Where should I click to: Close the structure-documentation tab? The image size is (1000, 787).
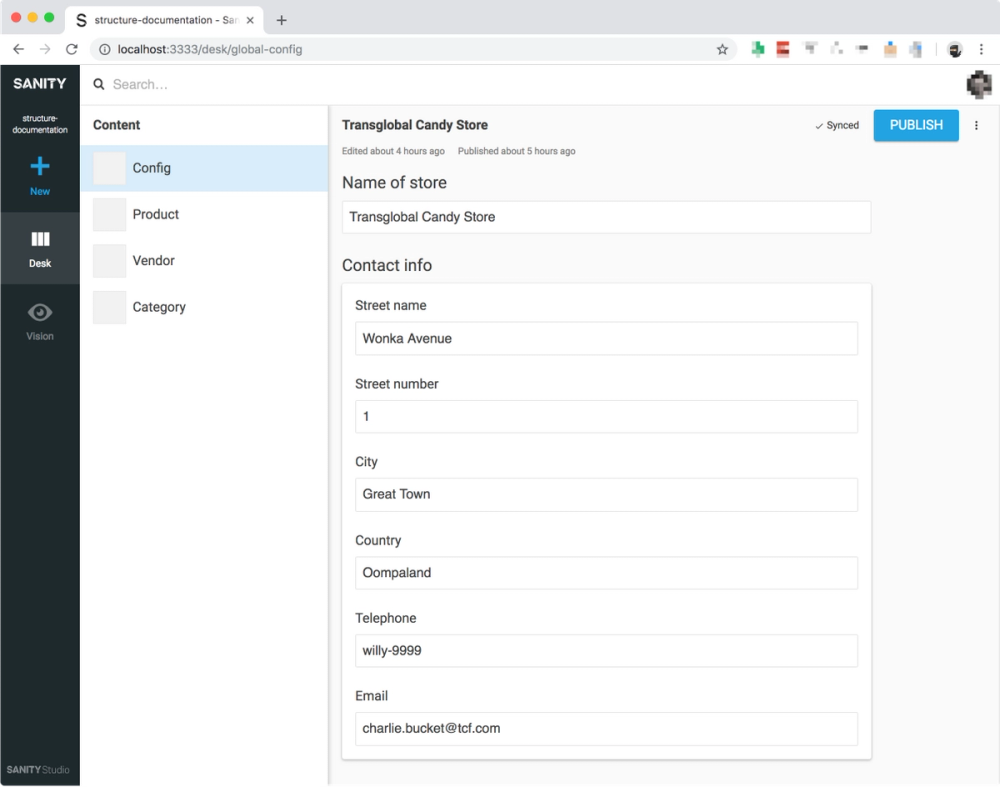click(250, 20)
